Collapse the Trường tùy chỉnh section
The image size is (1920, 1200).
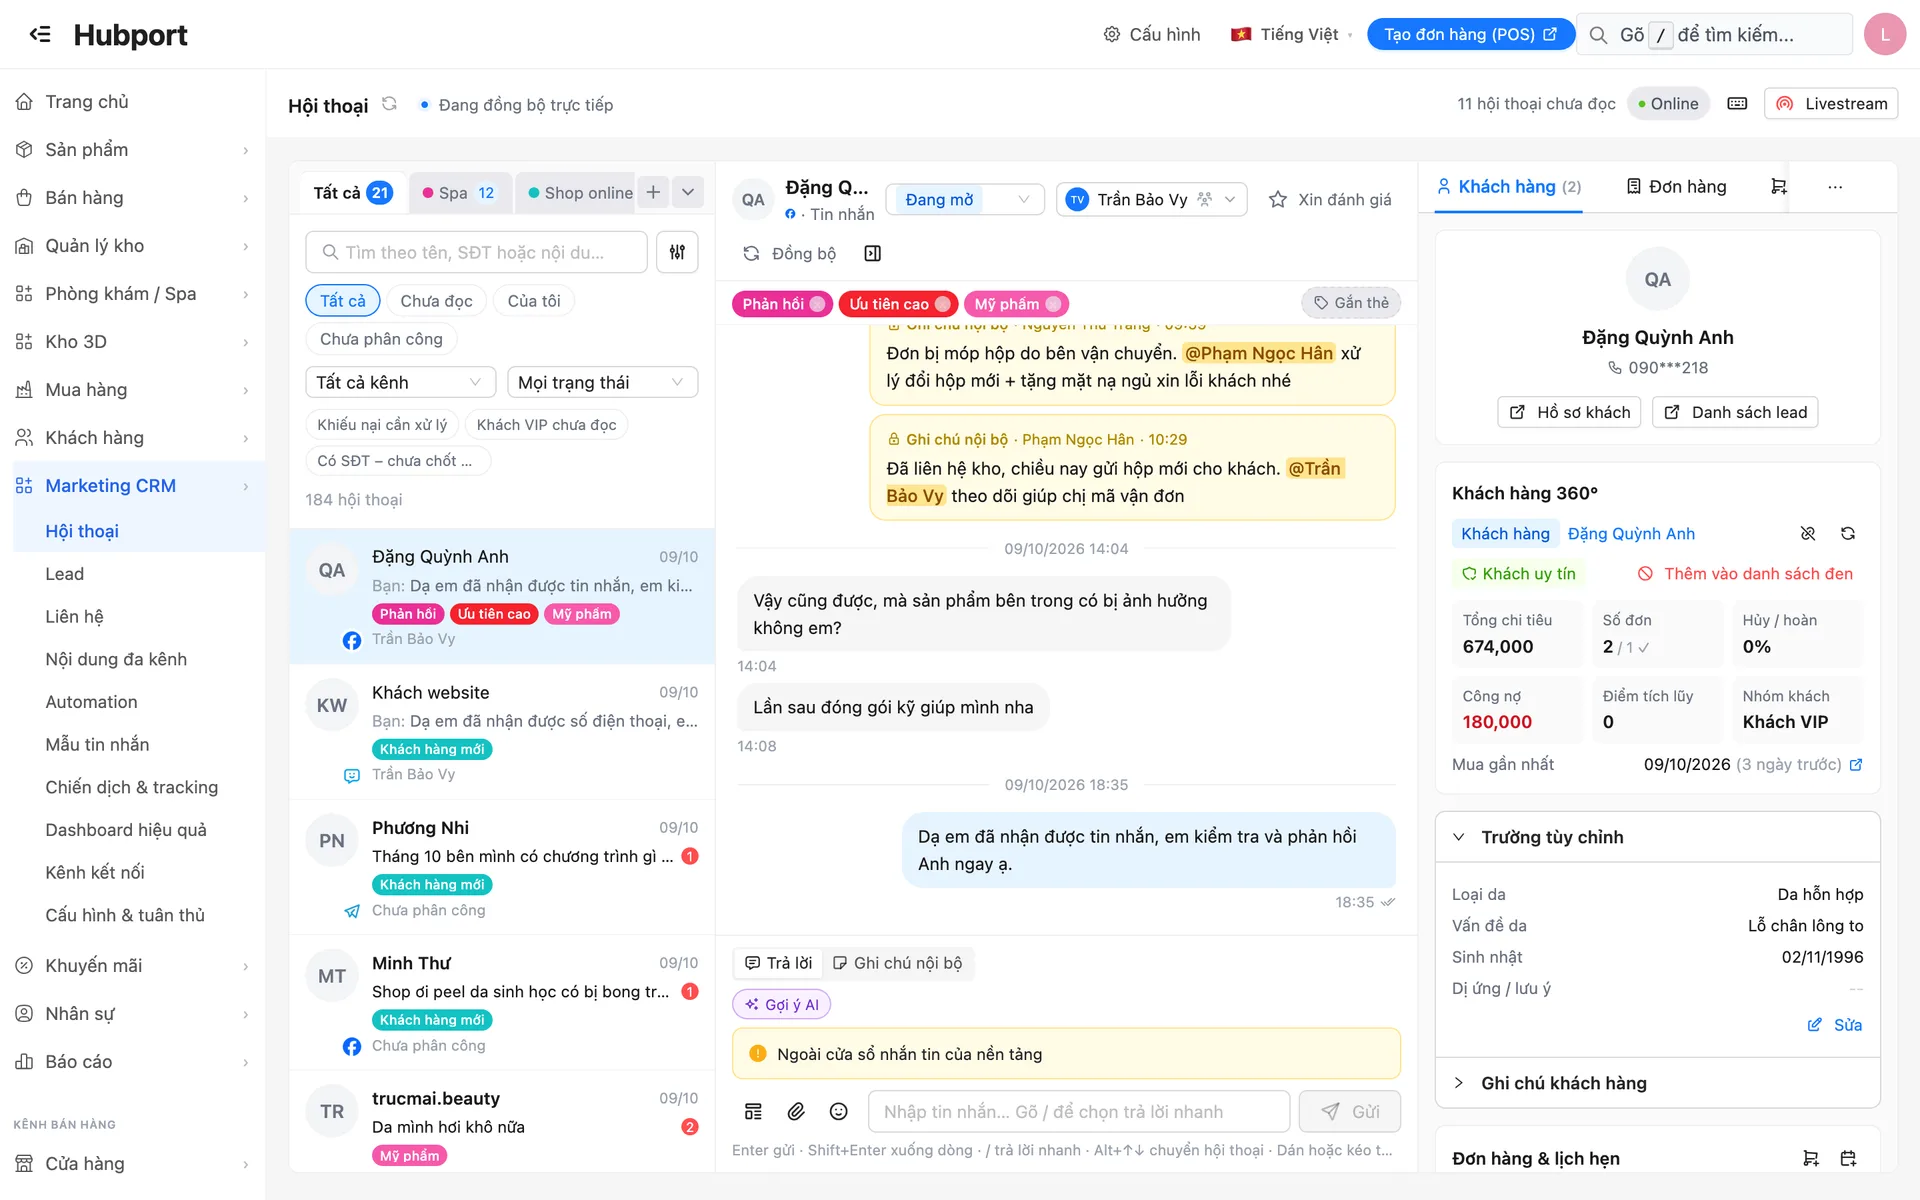tap(1658, 837)
